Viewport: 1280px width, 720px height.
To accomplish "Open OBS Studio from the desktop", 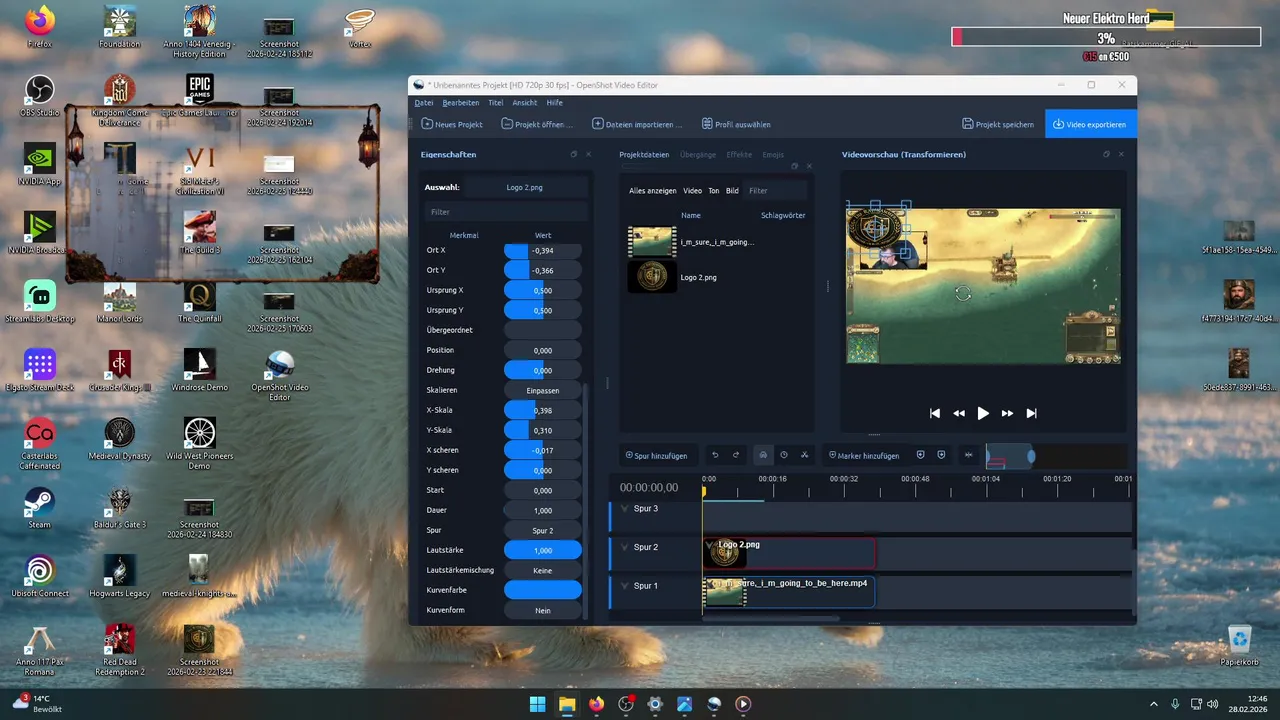I will click(39, 95).
